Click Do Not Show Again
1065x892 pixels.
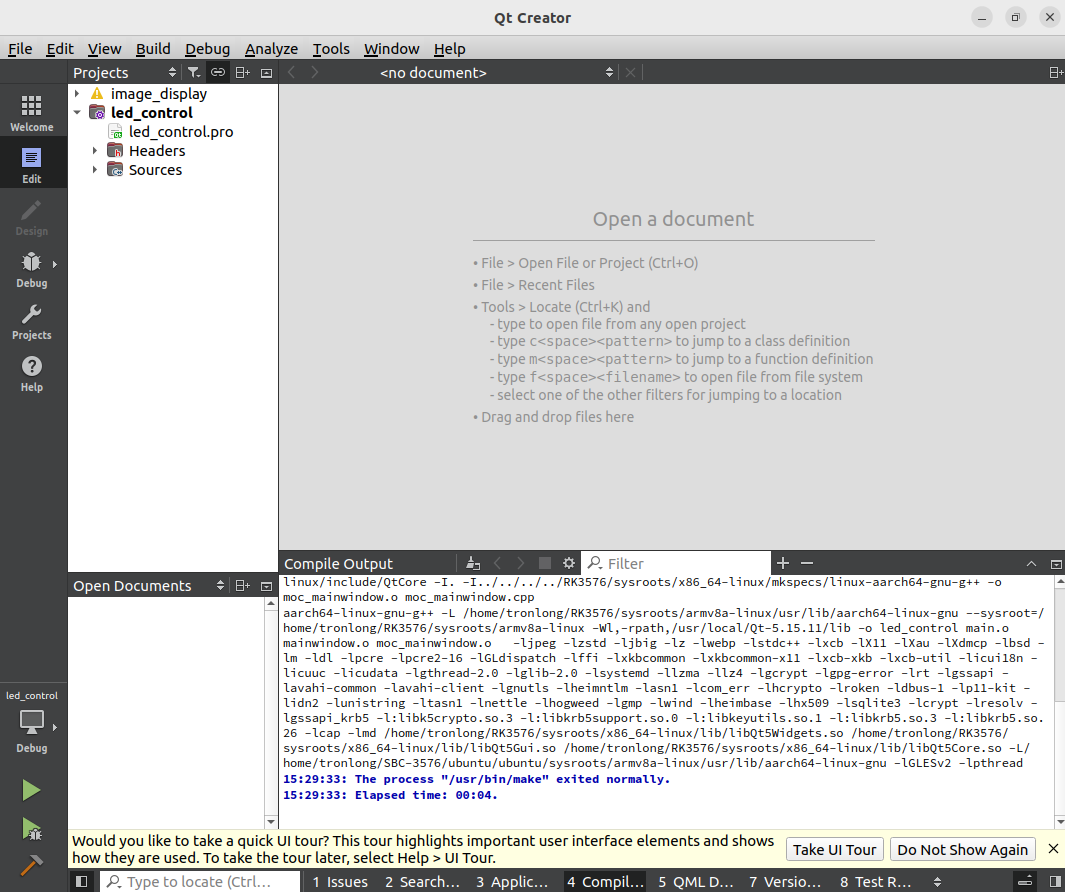pos(962,850)
